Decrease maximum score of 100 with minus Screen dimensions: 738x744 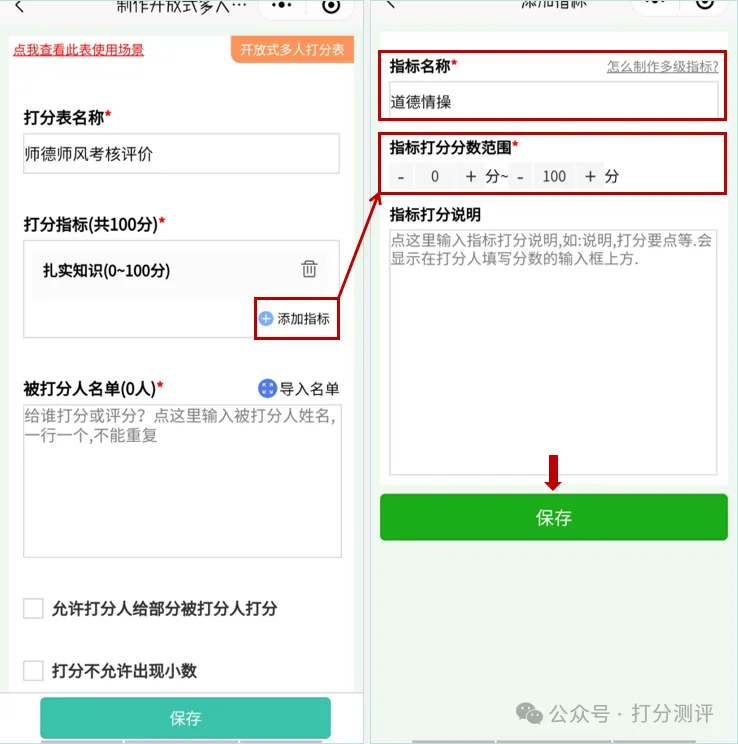(x=521, y=177)
